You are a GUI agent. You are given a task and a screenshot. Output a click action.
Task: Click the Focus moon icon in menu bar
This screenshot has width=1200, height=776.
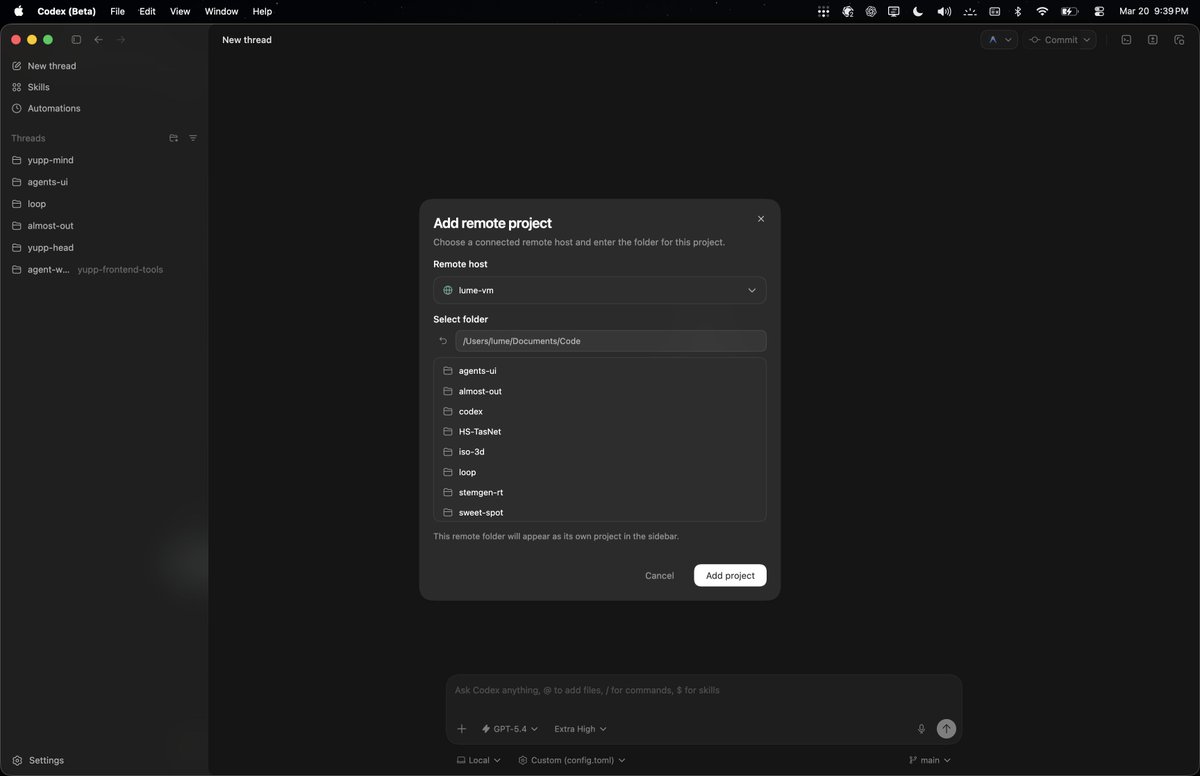tap(918, 11)
